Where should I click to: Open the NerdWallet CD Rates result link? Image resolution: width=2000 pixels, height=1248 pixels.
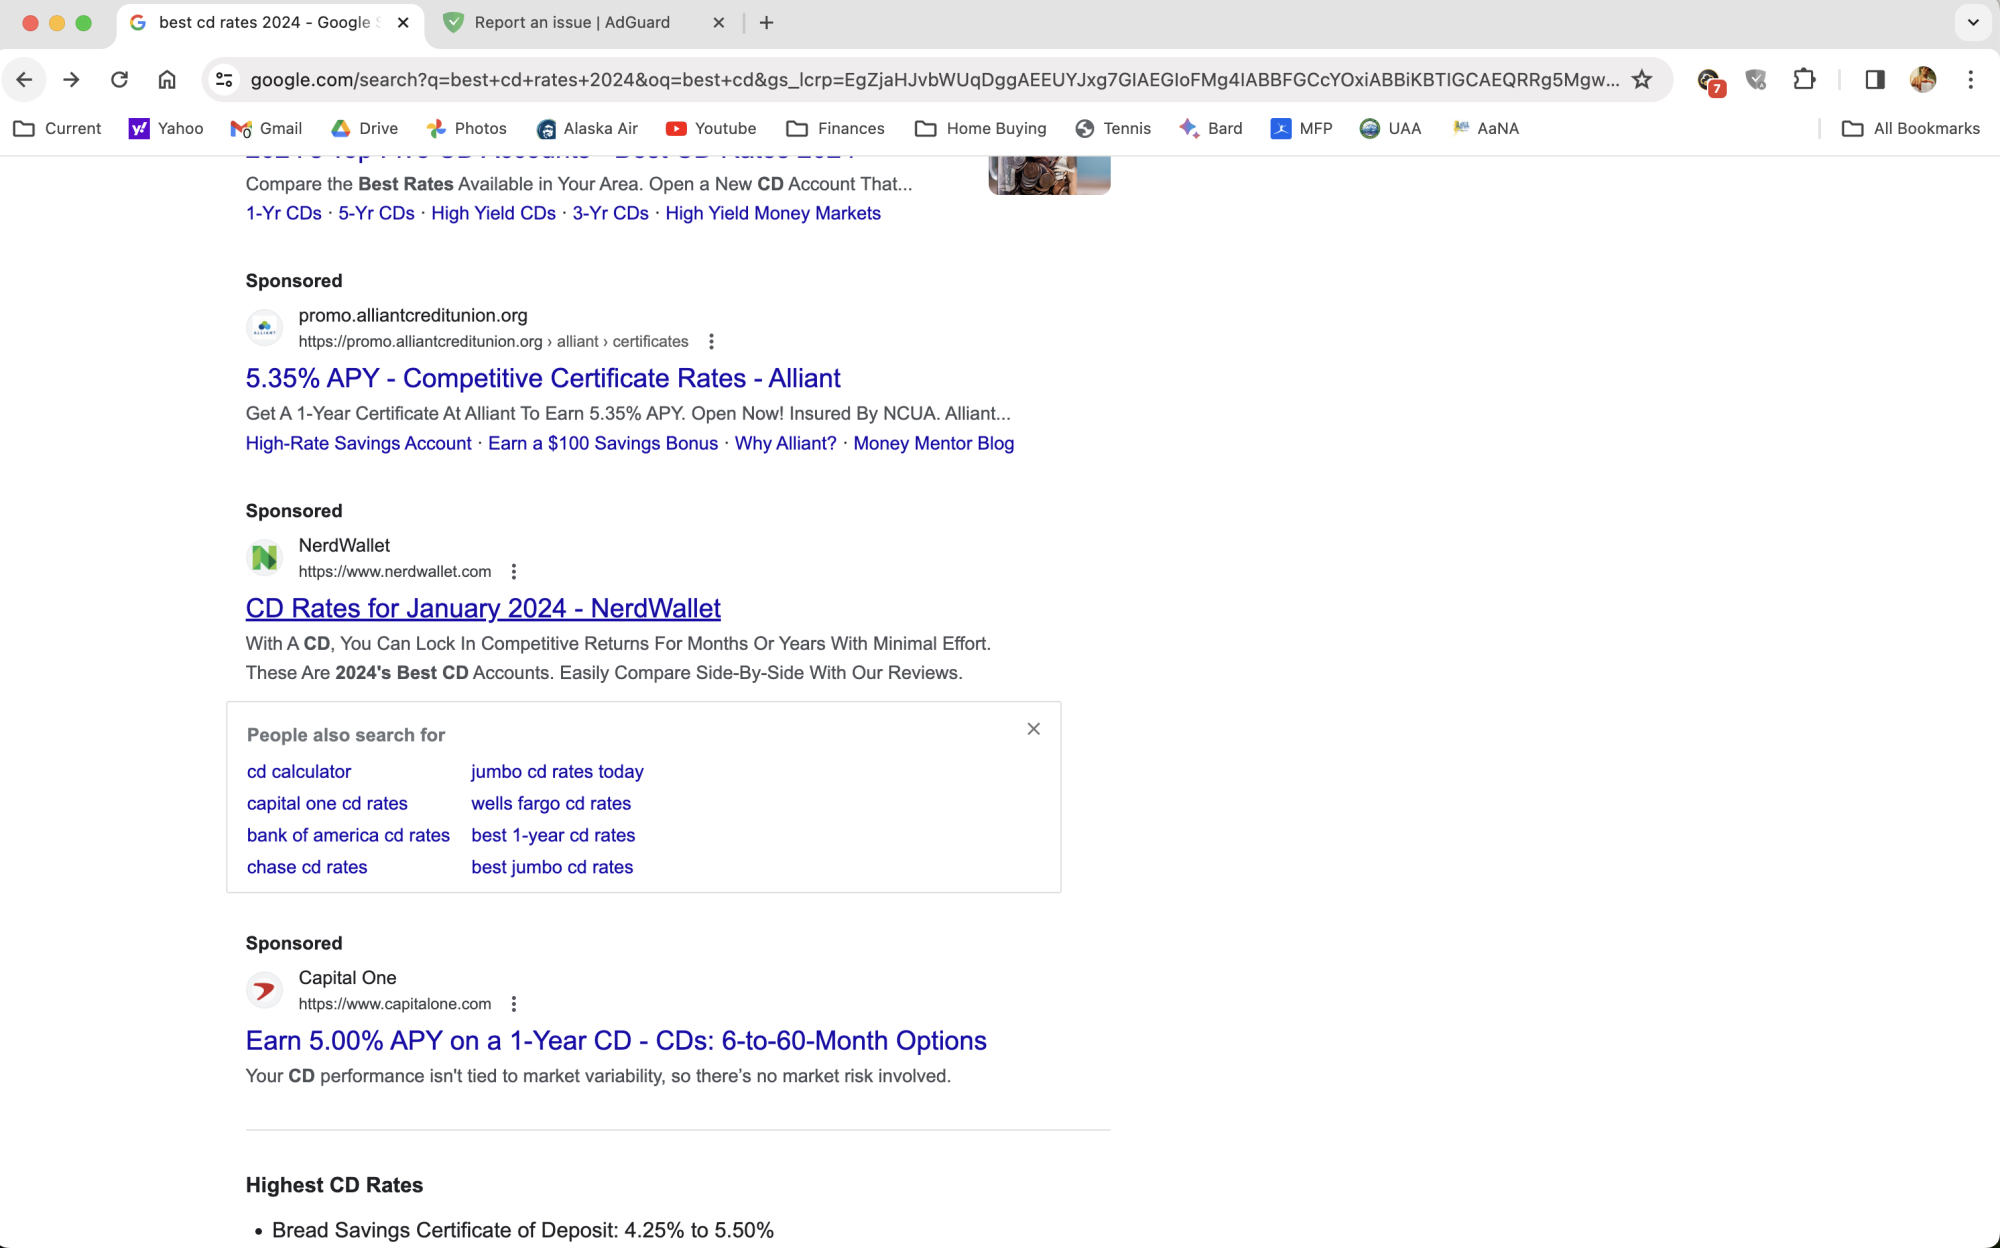pyautogui.click(x=482, y=608)
